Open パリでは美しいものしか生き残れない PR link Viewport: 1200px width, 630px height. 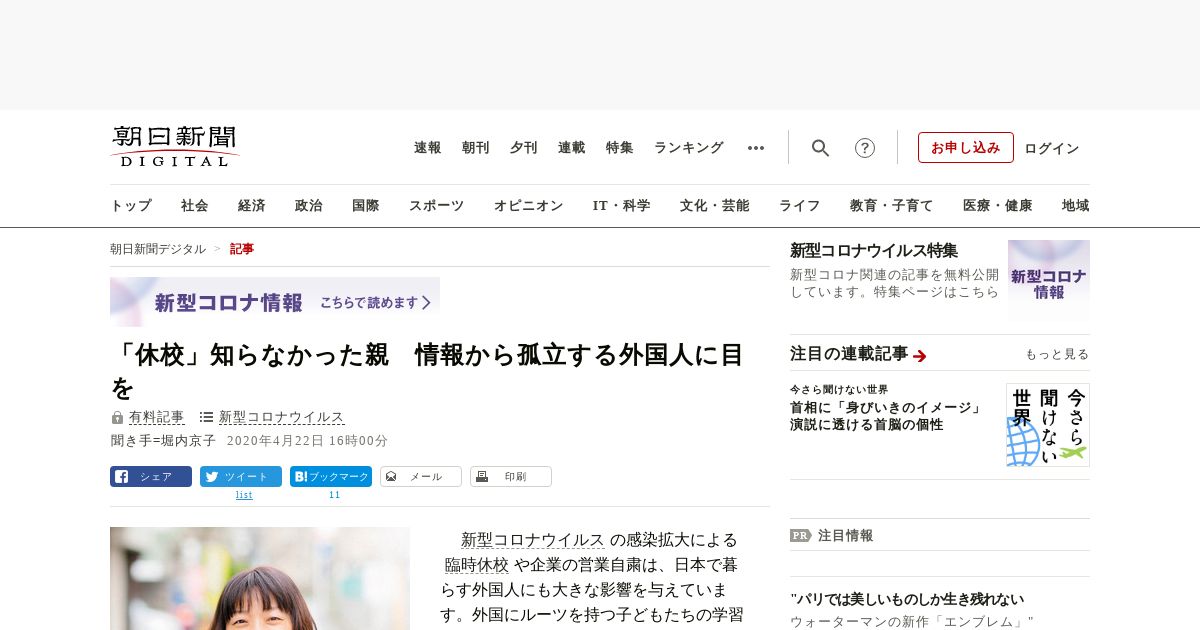coord(907,599)
